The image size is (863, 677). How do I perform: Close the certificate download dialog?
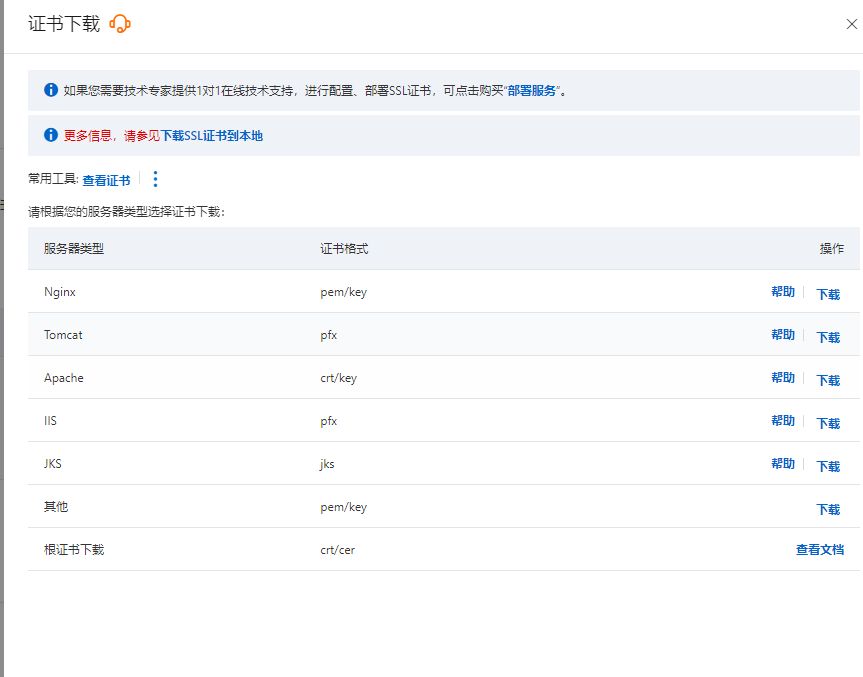851,24
